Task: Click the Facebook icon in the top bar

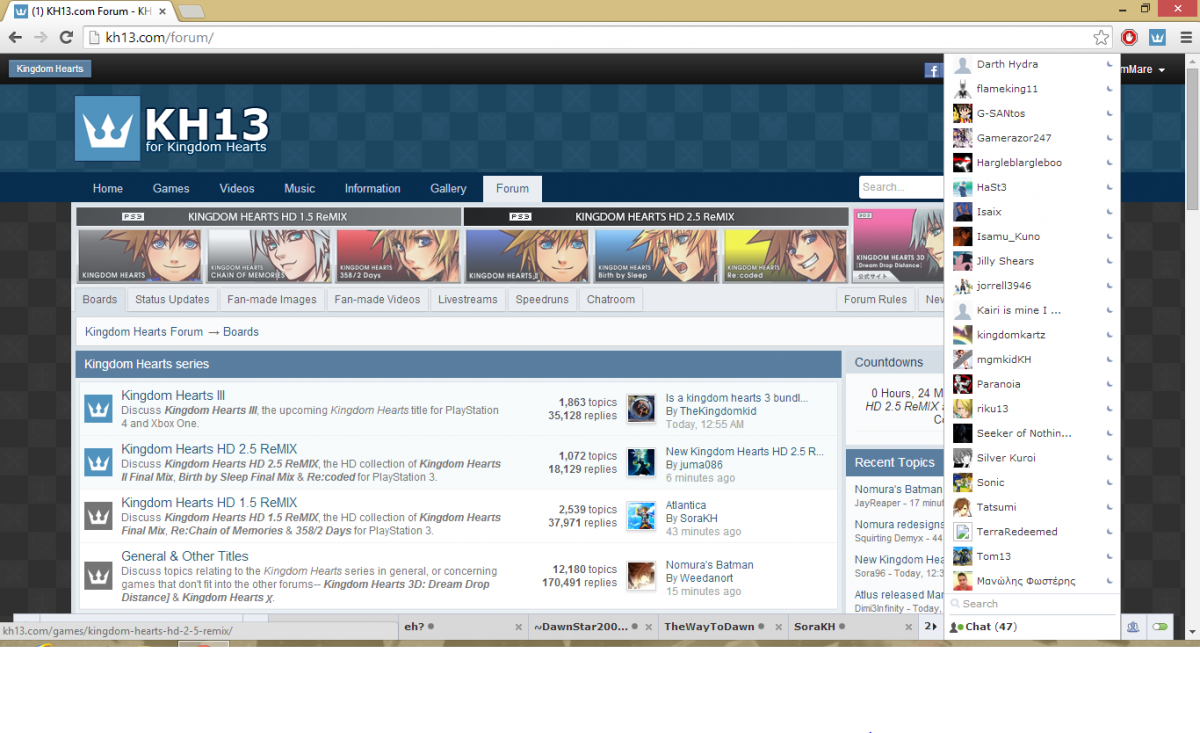Action: click(x=933, y=70)
